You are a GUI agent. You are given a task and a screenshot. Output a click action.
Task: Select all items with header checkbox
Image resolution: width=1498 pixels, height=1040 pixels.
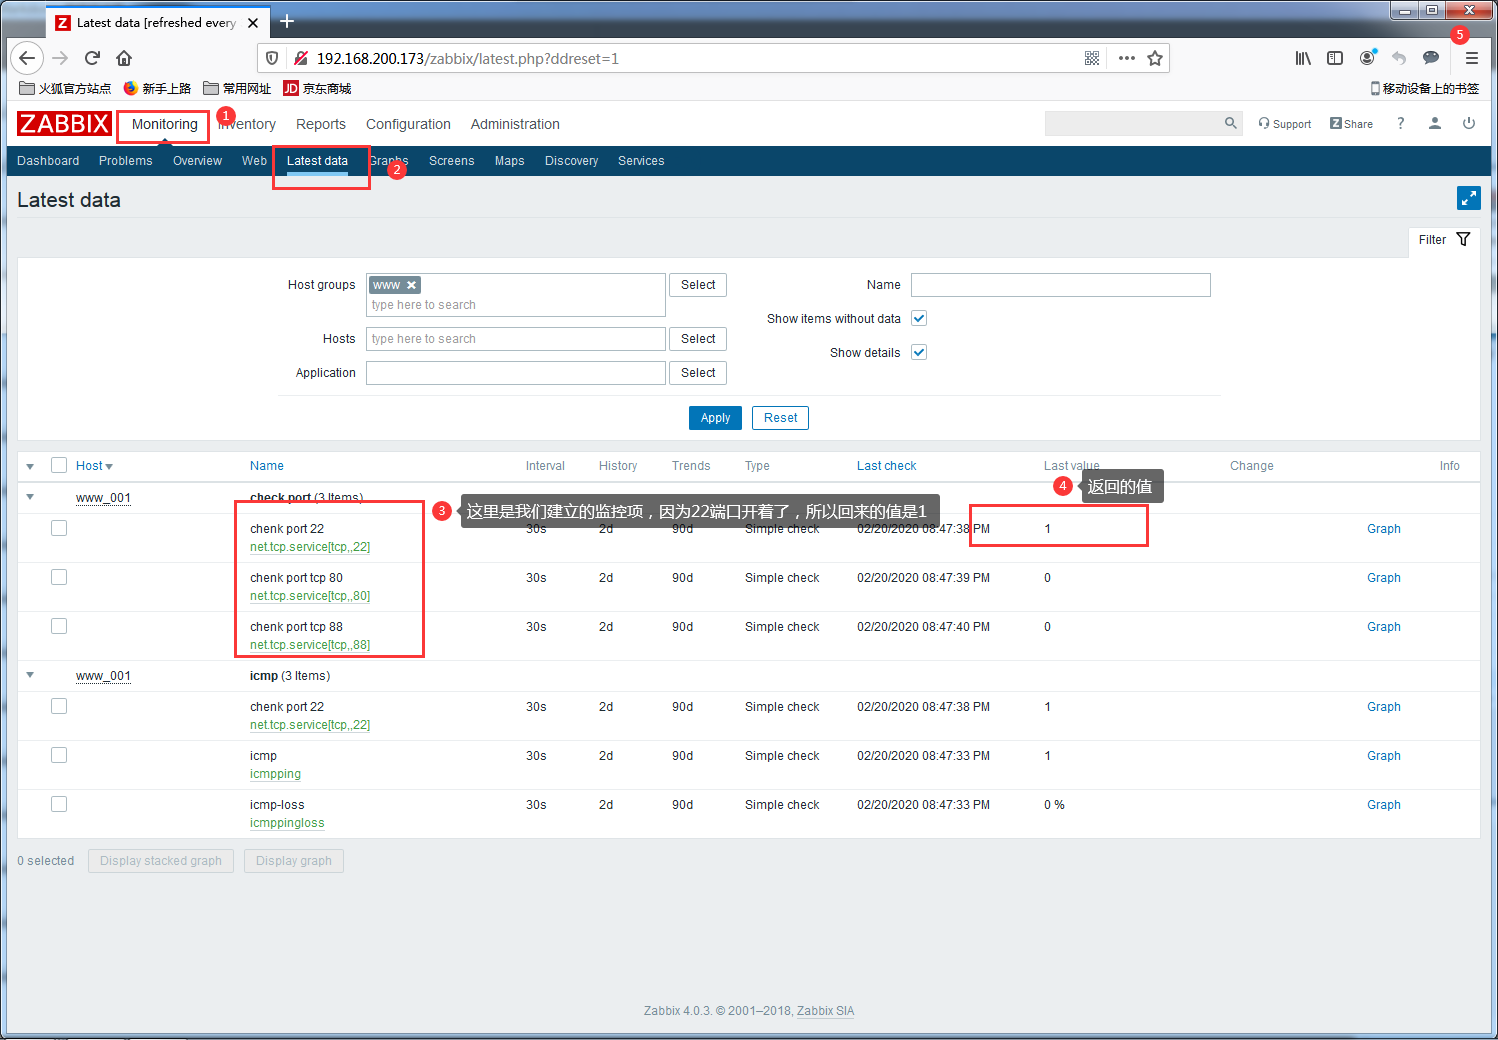59,465
